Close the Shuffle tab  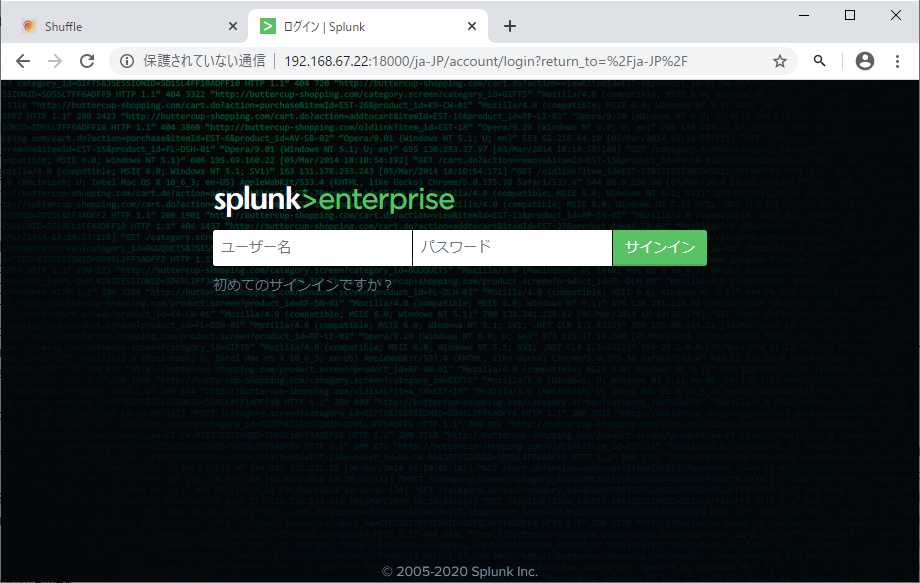[232, 26]
